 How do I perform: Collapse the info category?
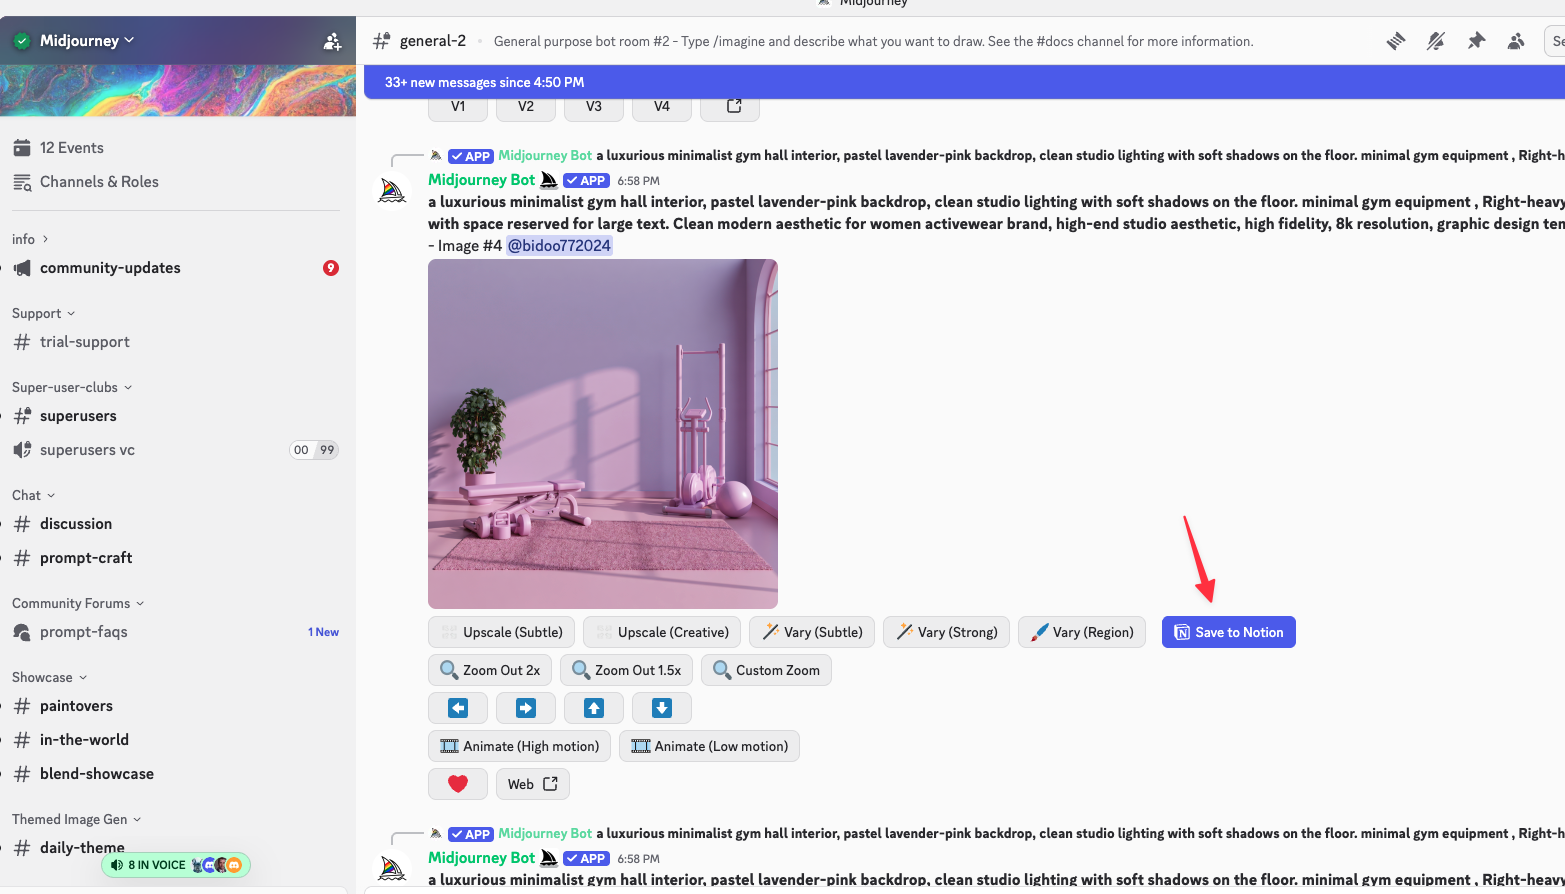click(x=30, y=239)
